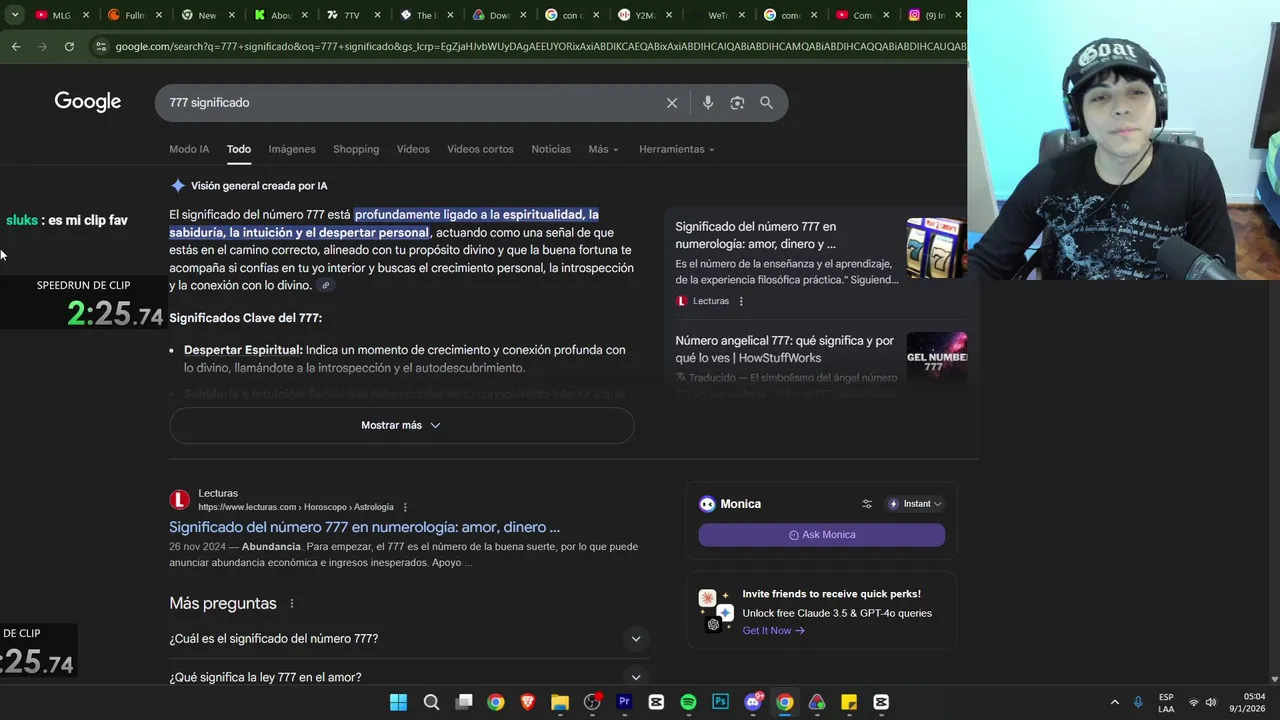Viewport: 1280px width, 720px height.
Task: Click Despertar Espiritual underlined term
Action: [243, 350]
